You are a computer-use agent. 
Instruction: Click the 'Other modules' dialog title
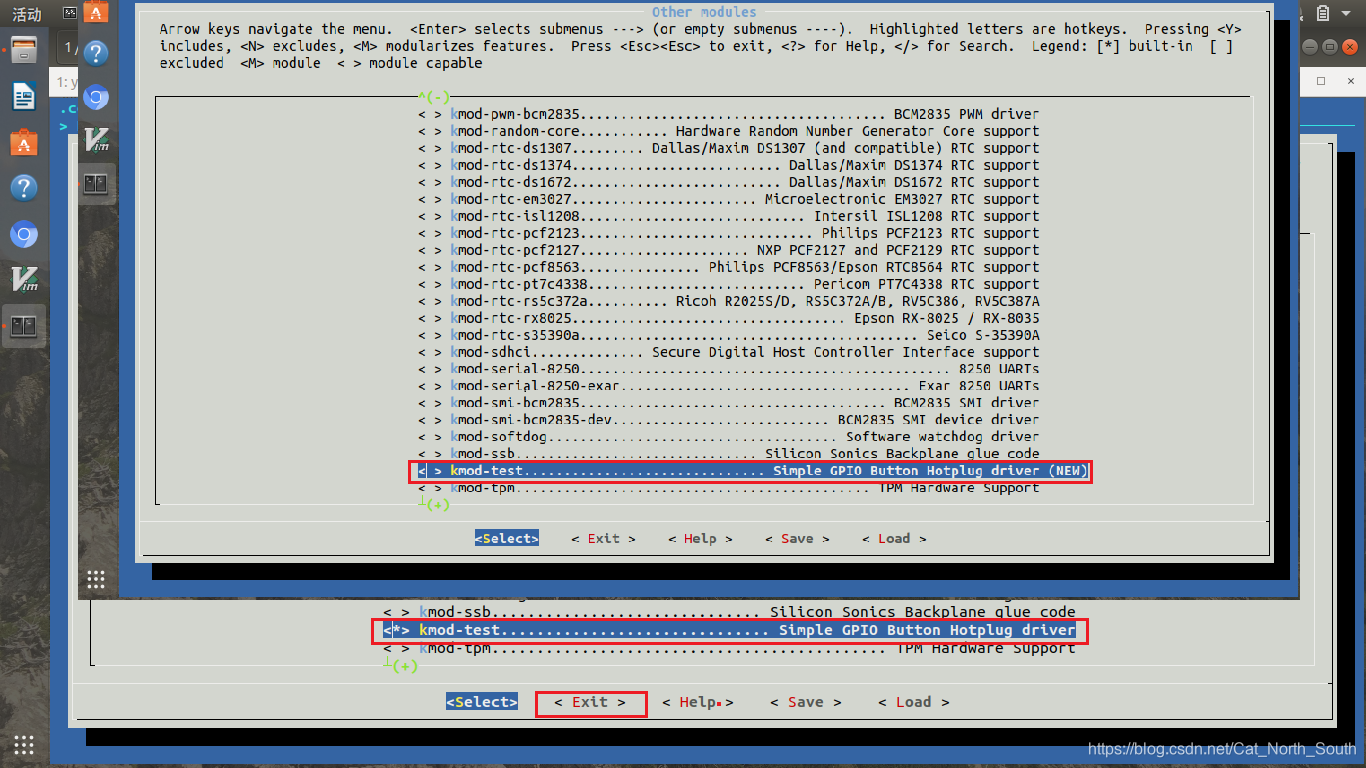tap(704, 12)
